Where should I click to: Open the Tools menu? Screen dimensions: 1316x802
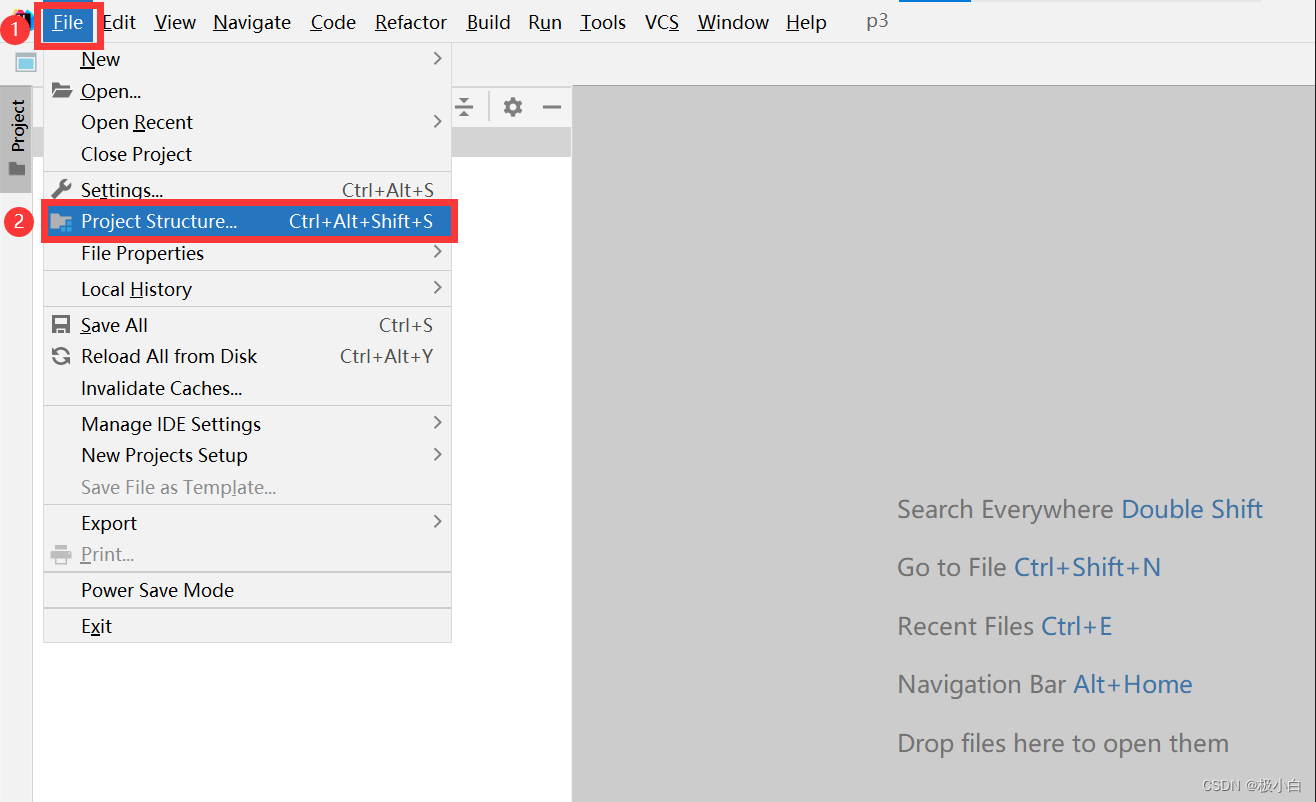click(603, 22)
